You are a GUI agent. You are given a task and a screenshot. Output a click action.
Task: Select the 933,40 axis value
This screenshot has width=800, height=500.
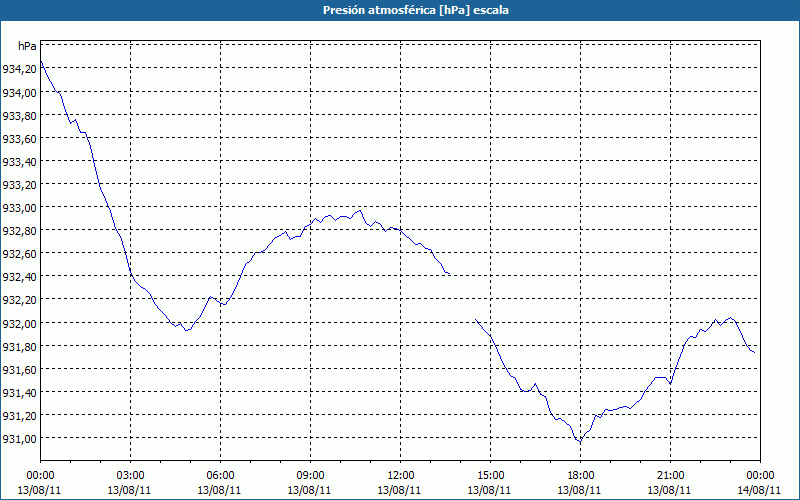click(20, 162)
